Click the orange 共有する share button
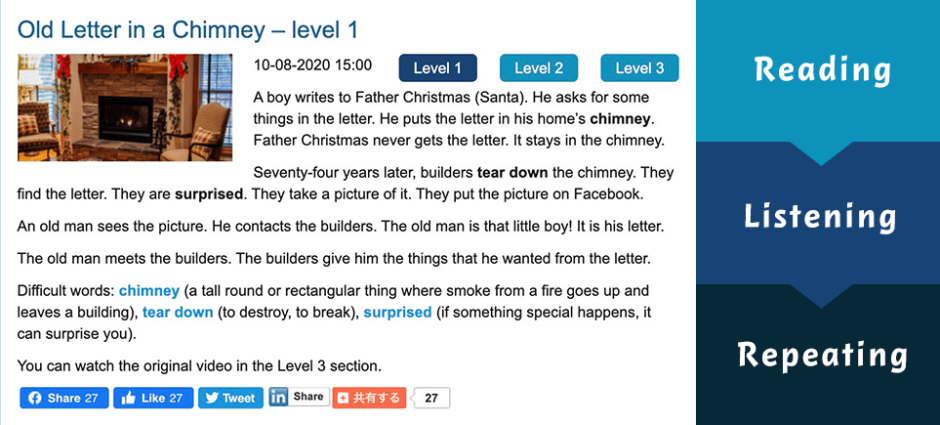The height and width of the screenshot is (425, 940). [369, 398]
